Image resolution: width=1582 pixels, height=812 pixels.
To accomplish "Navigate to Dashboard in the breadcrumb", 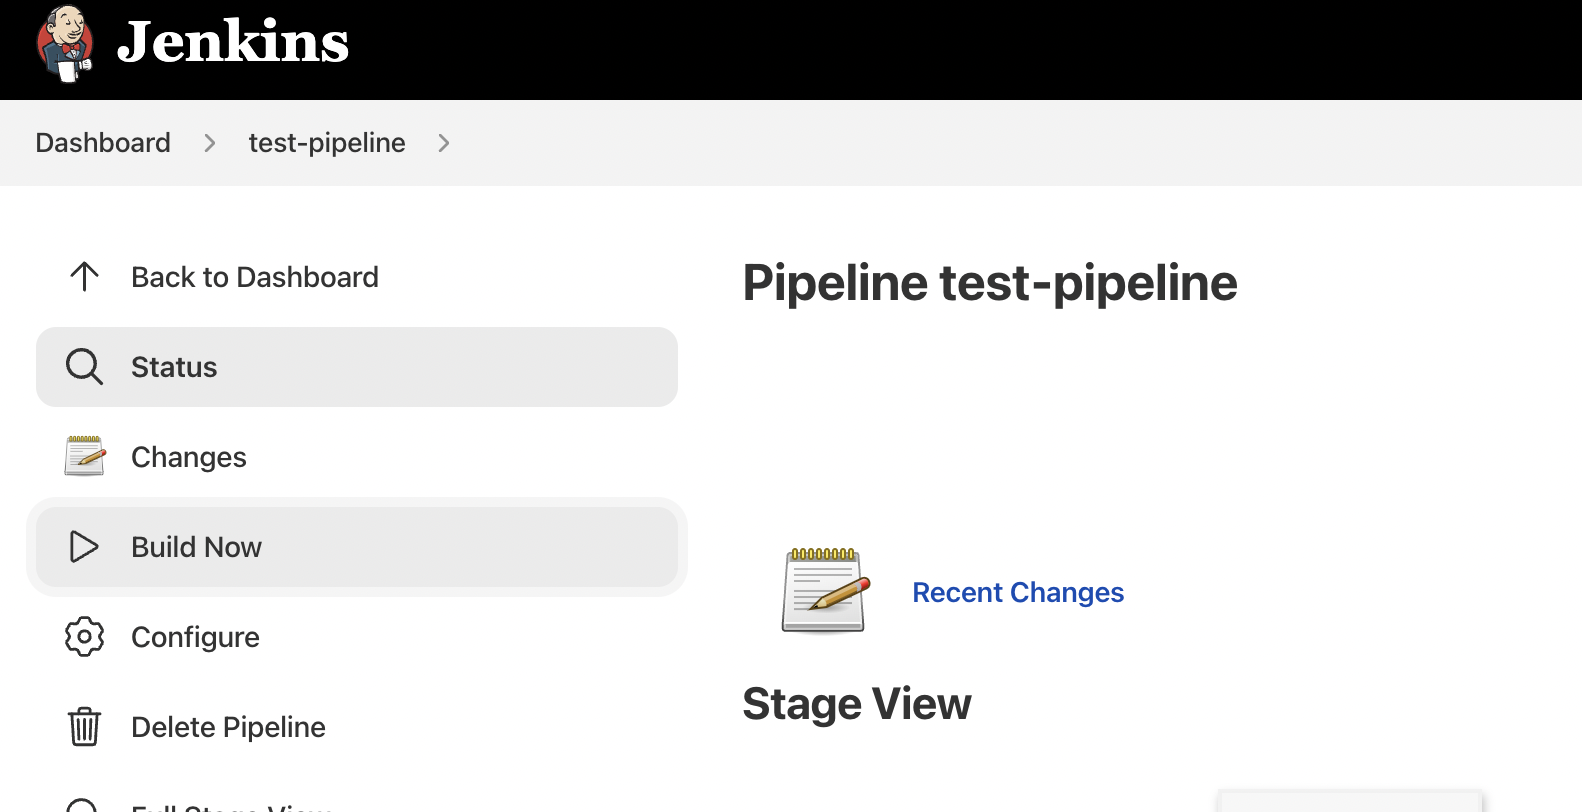I will (103, 143).
